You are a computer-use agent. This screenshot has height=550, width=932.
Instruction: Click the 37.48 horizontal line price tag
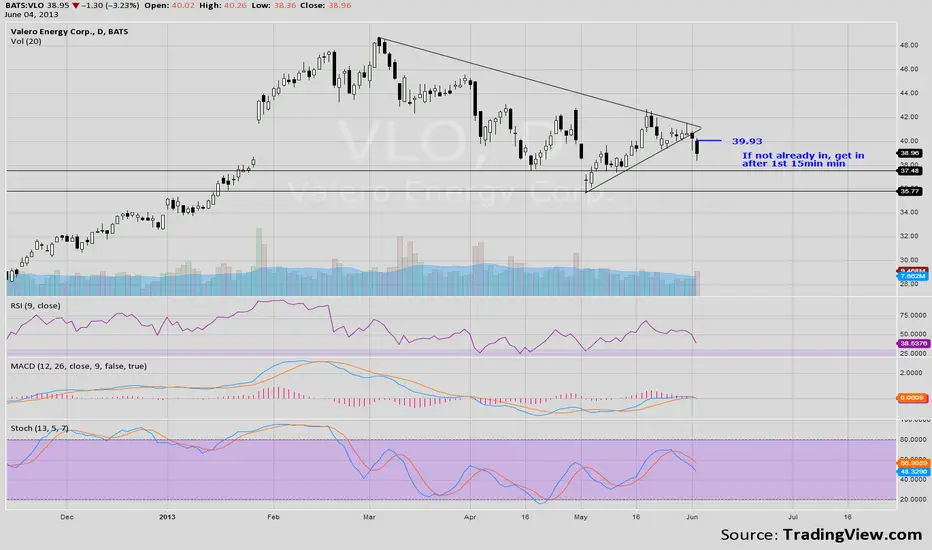pos(909,171)
